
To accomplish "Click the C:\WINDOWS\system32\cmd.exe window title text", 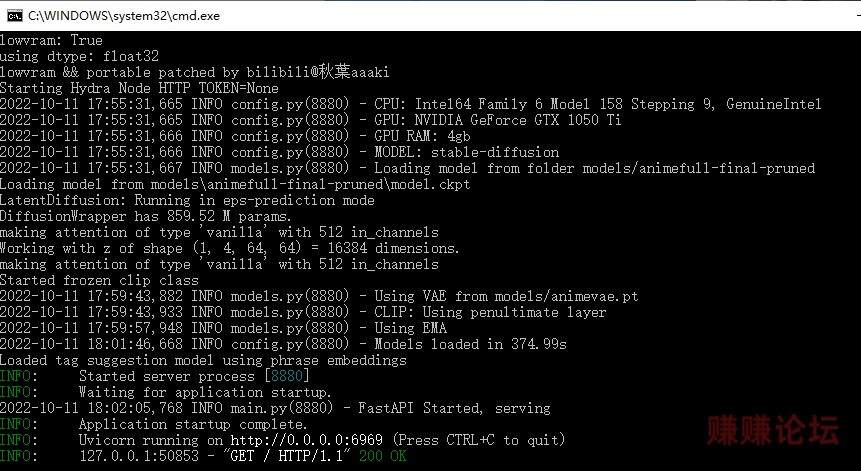I will point(124,16).
